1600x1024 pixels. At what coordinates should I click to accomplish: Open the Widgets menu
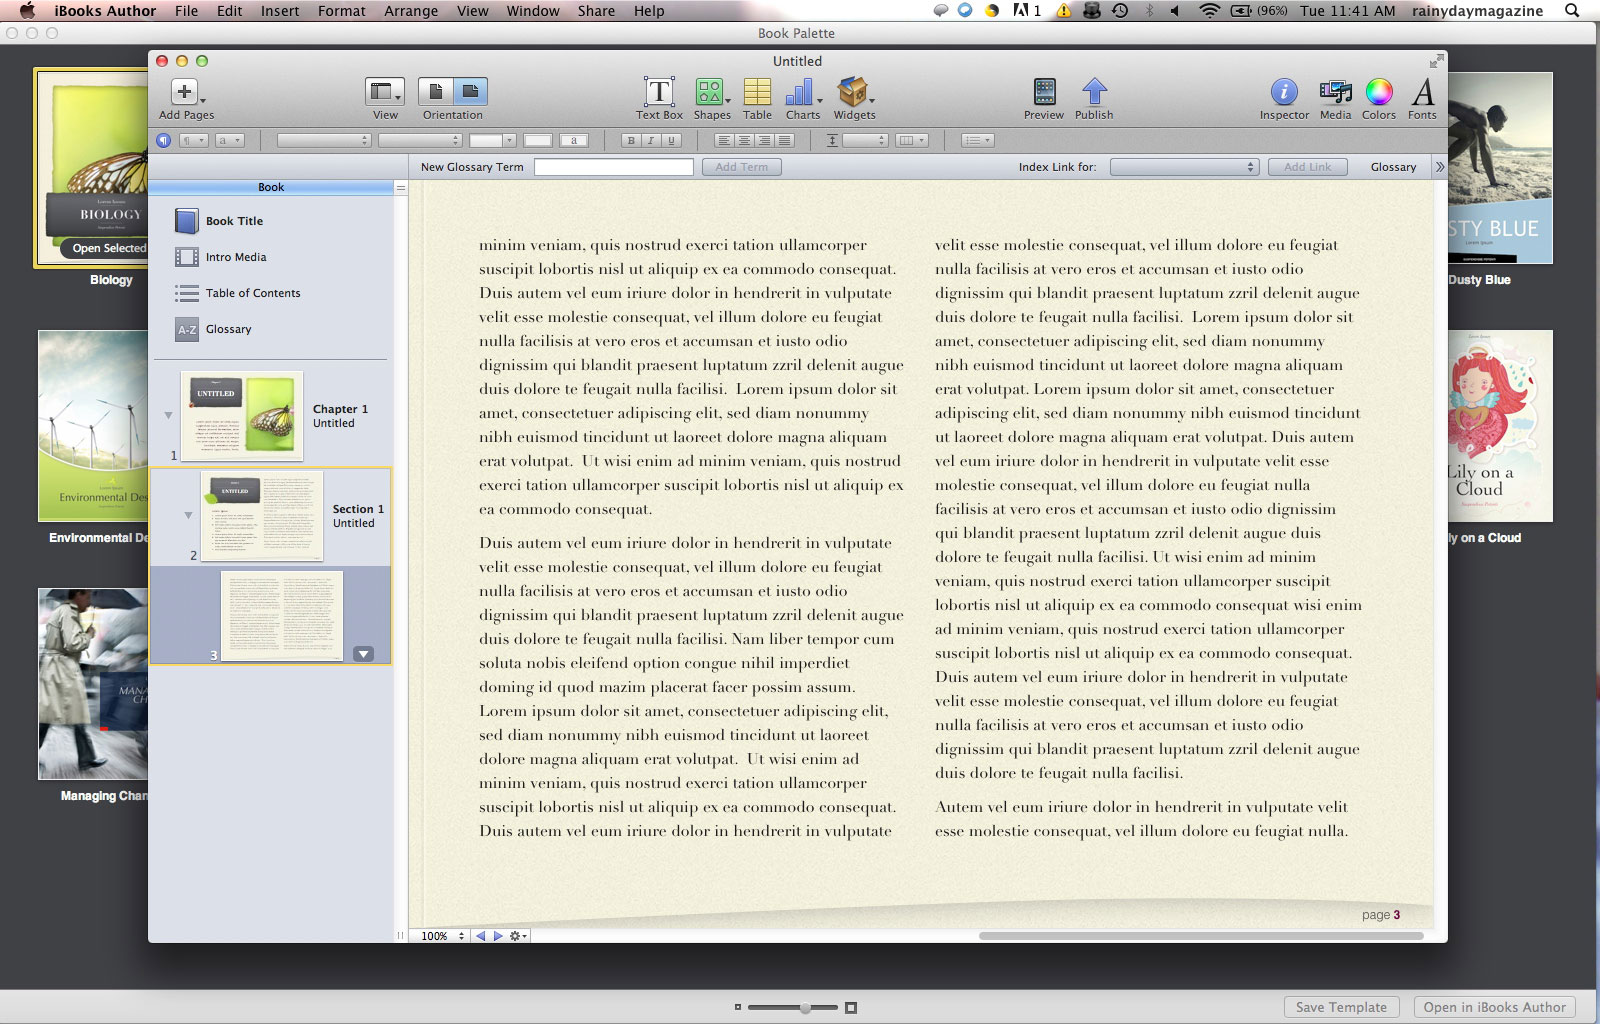click(854, 92)
